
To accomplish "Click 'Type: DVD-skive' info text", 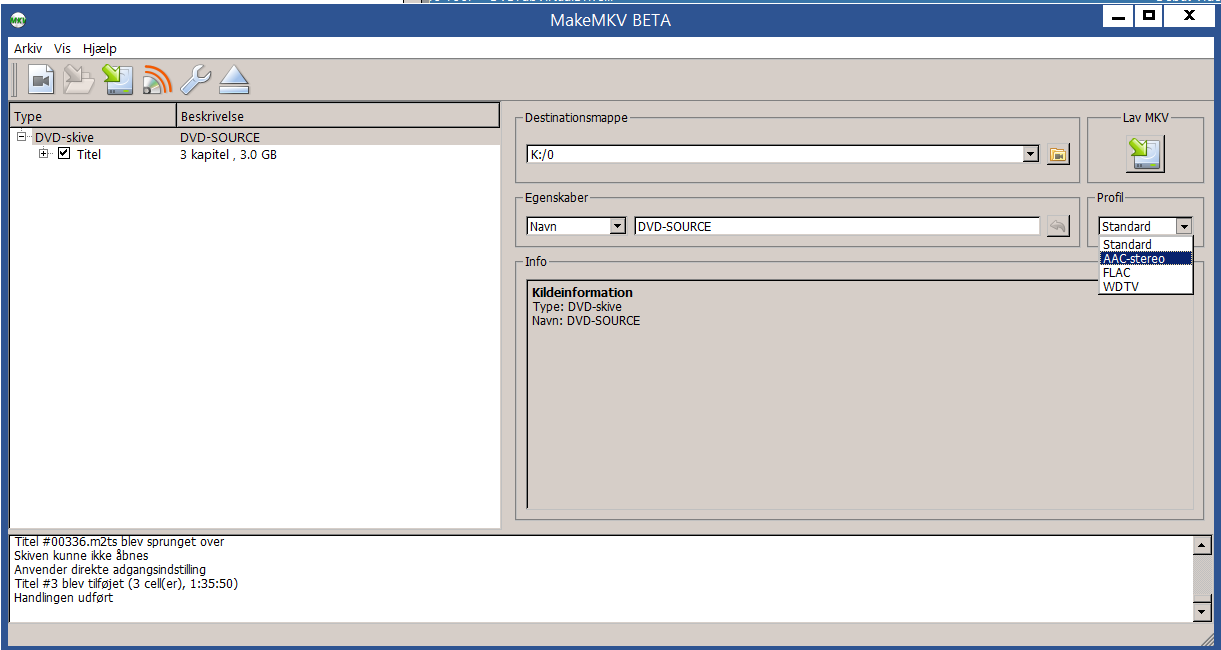I will [x=577, y=306].
